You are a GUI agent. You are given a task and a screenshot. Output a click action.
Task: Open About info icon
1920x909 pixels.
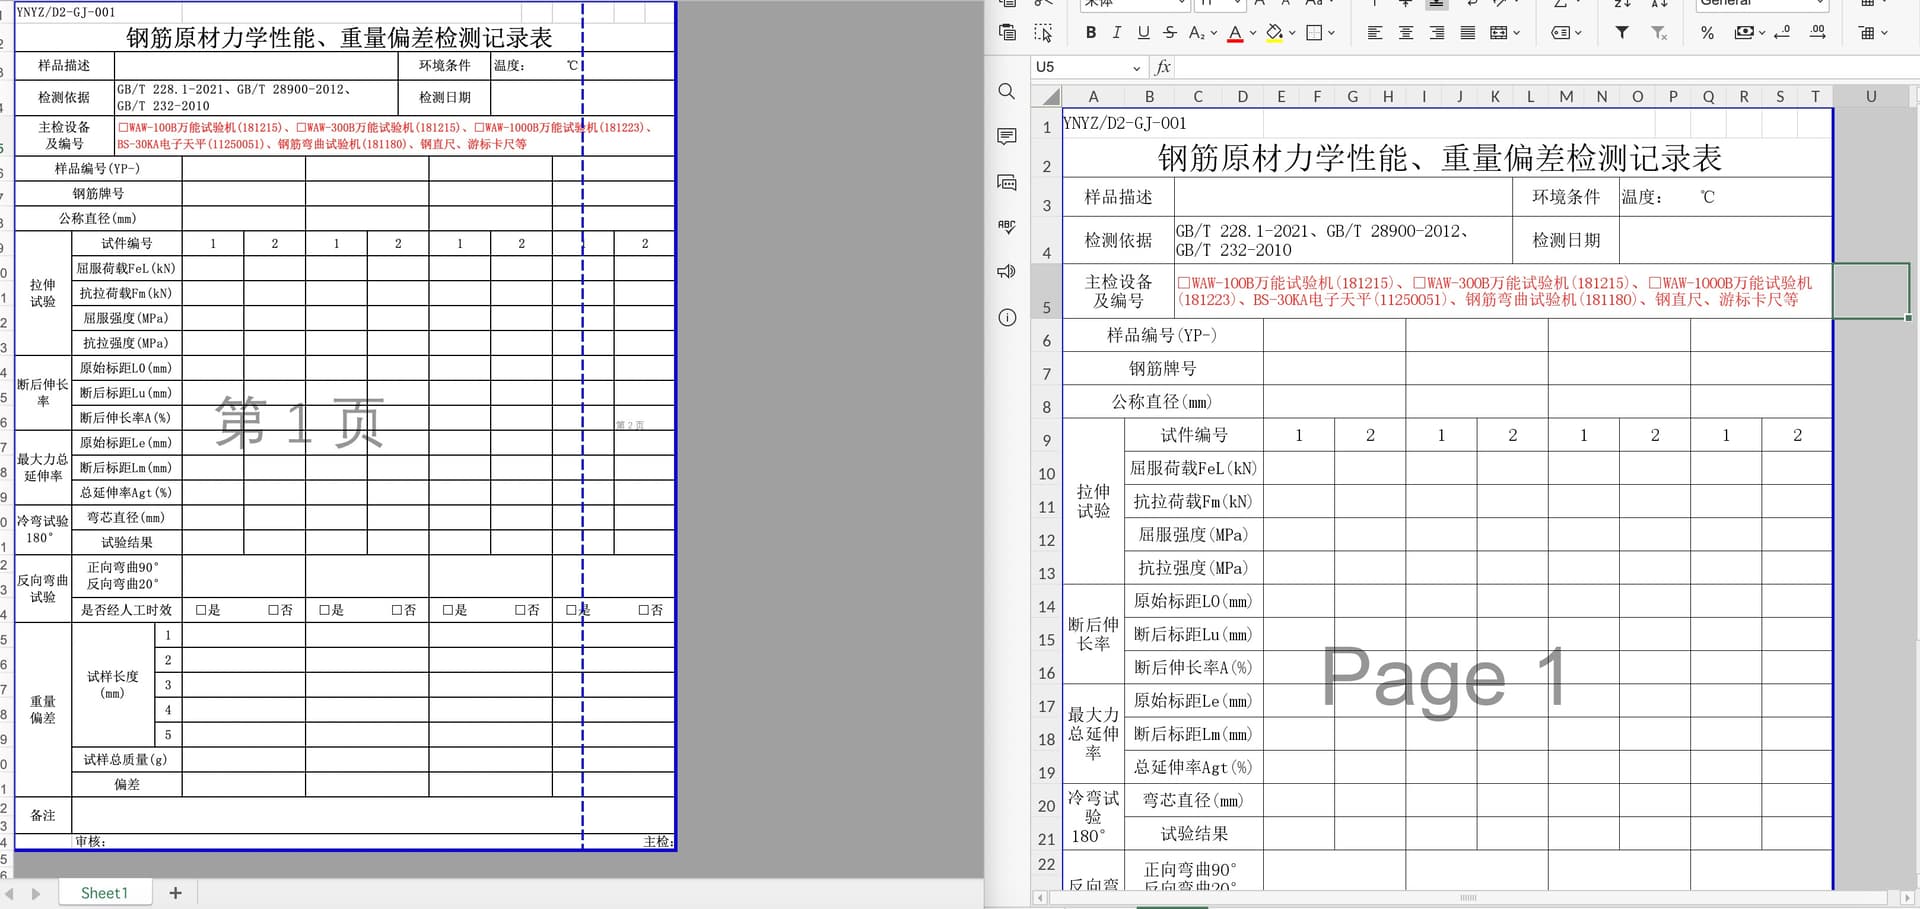click(1007, 318)
